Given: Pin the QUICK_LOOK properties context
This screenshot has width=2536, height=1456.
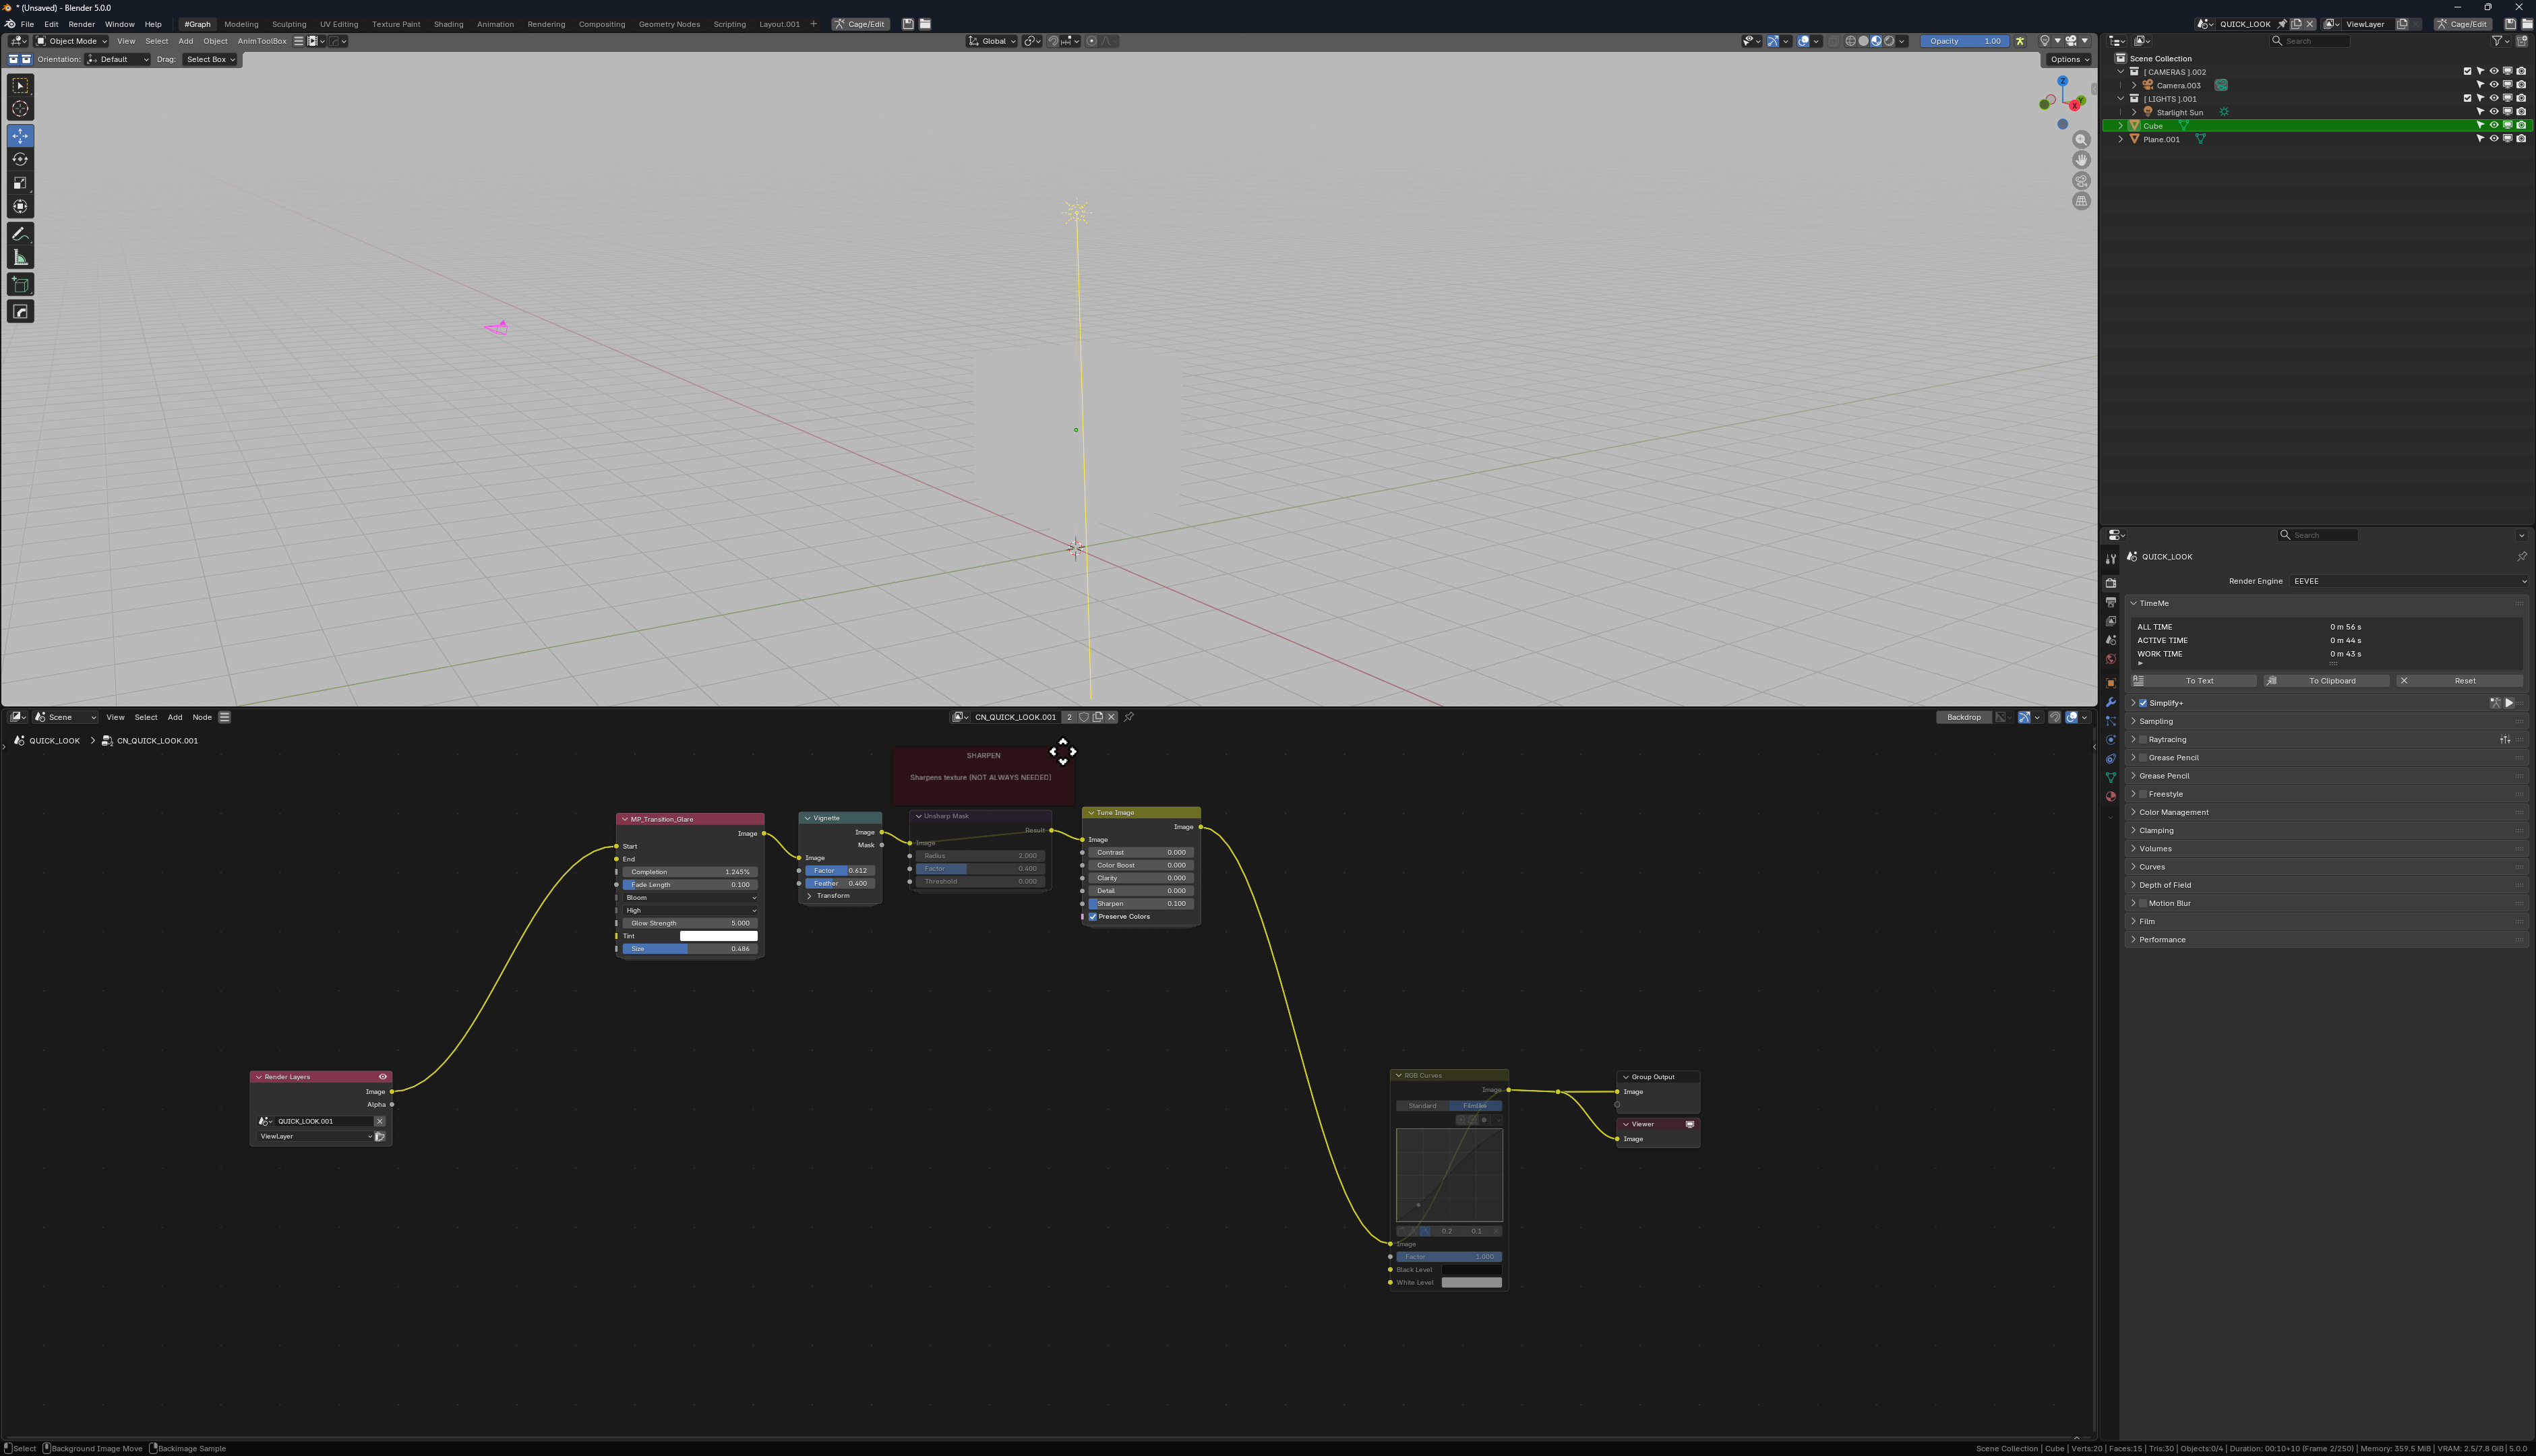Looking at the screenshot, I should pos(2521,557).
